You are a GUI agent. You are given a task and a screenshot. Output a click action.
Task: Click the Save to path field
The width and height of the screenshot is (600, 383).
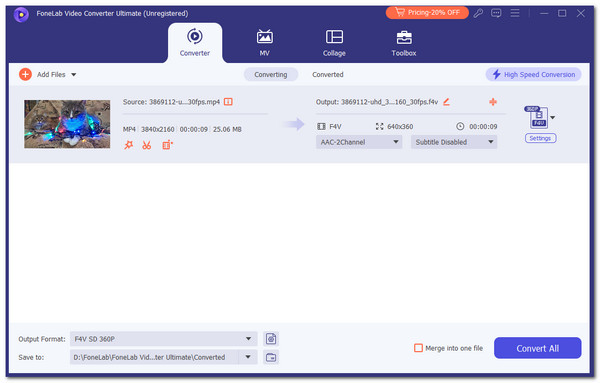[x=155, y=357]
